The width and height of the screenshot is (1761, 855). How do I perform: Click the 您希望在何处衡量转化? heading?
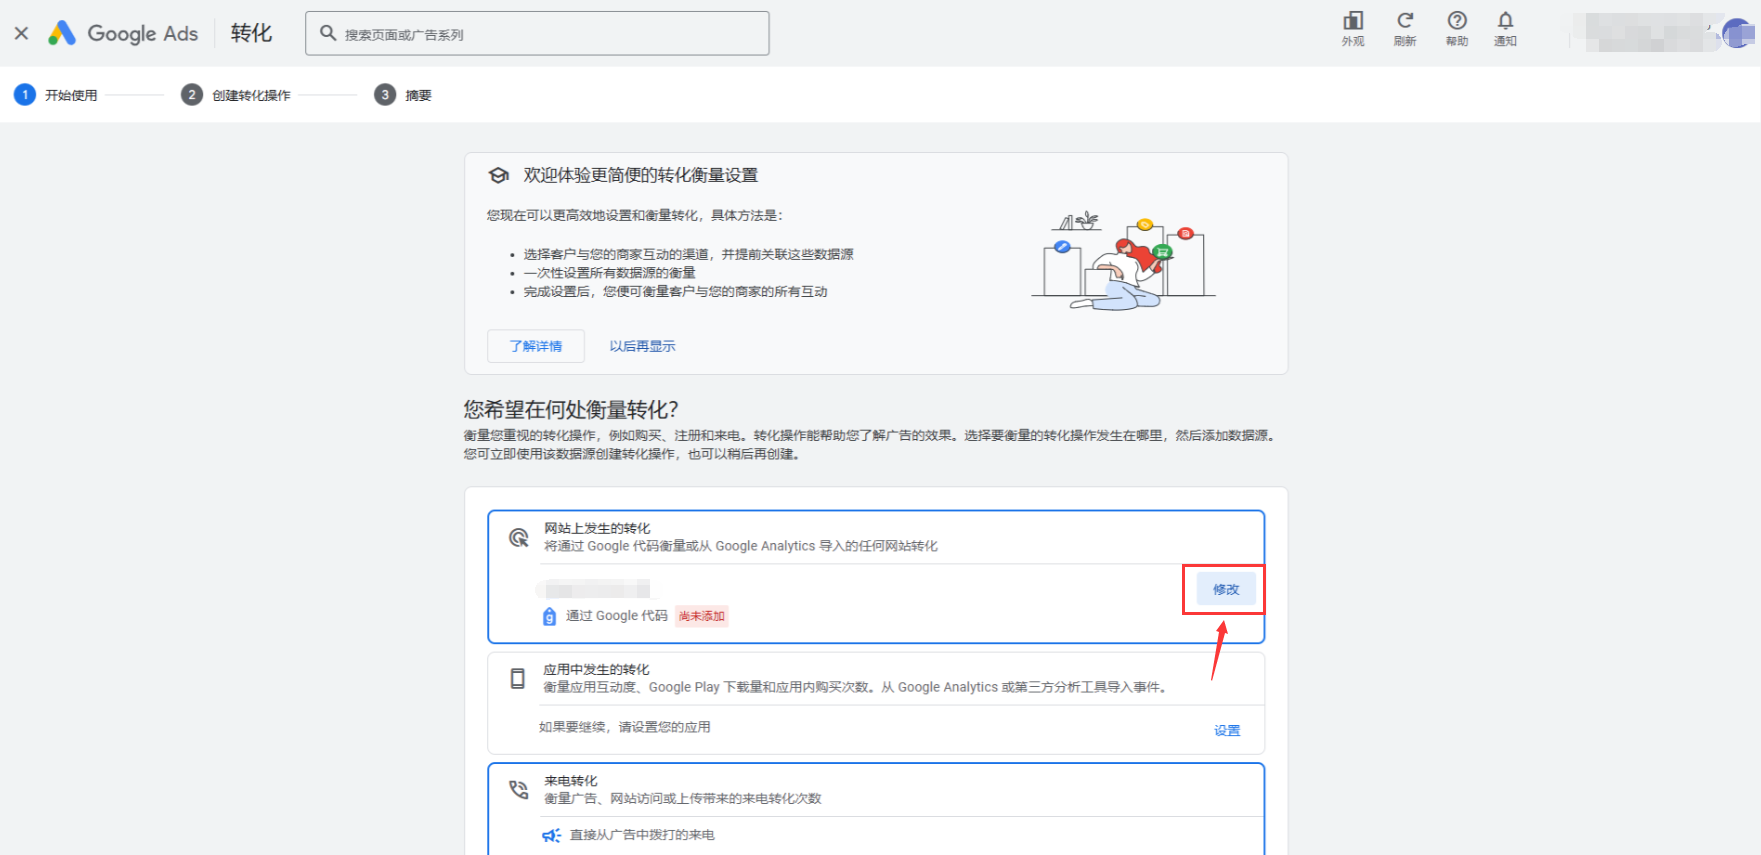tap(571, 409)
